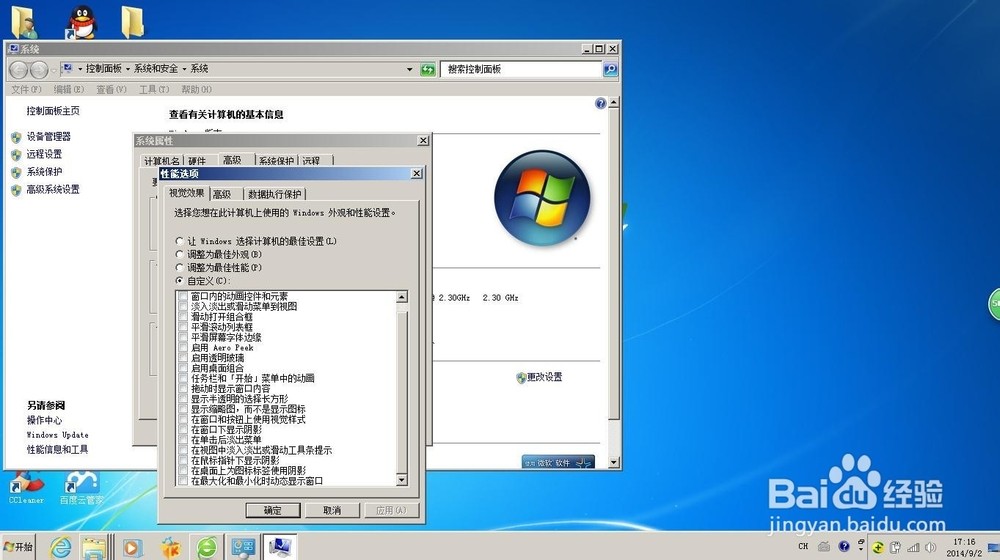Open the 百度云管家 desktop shortcut

81,487
